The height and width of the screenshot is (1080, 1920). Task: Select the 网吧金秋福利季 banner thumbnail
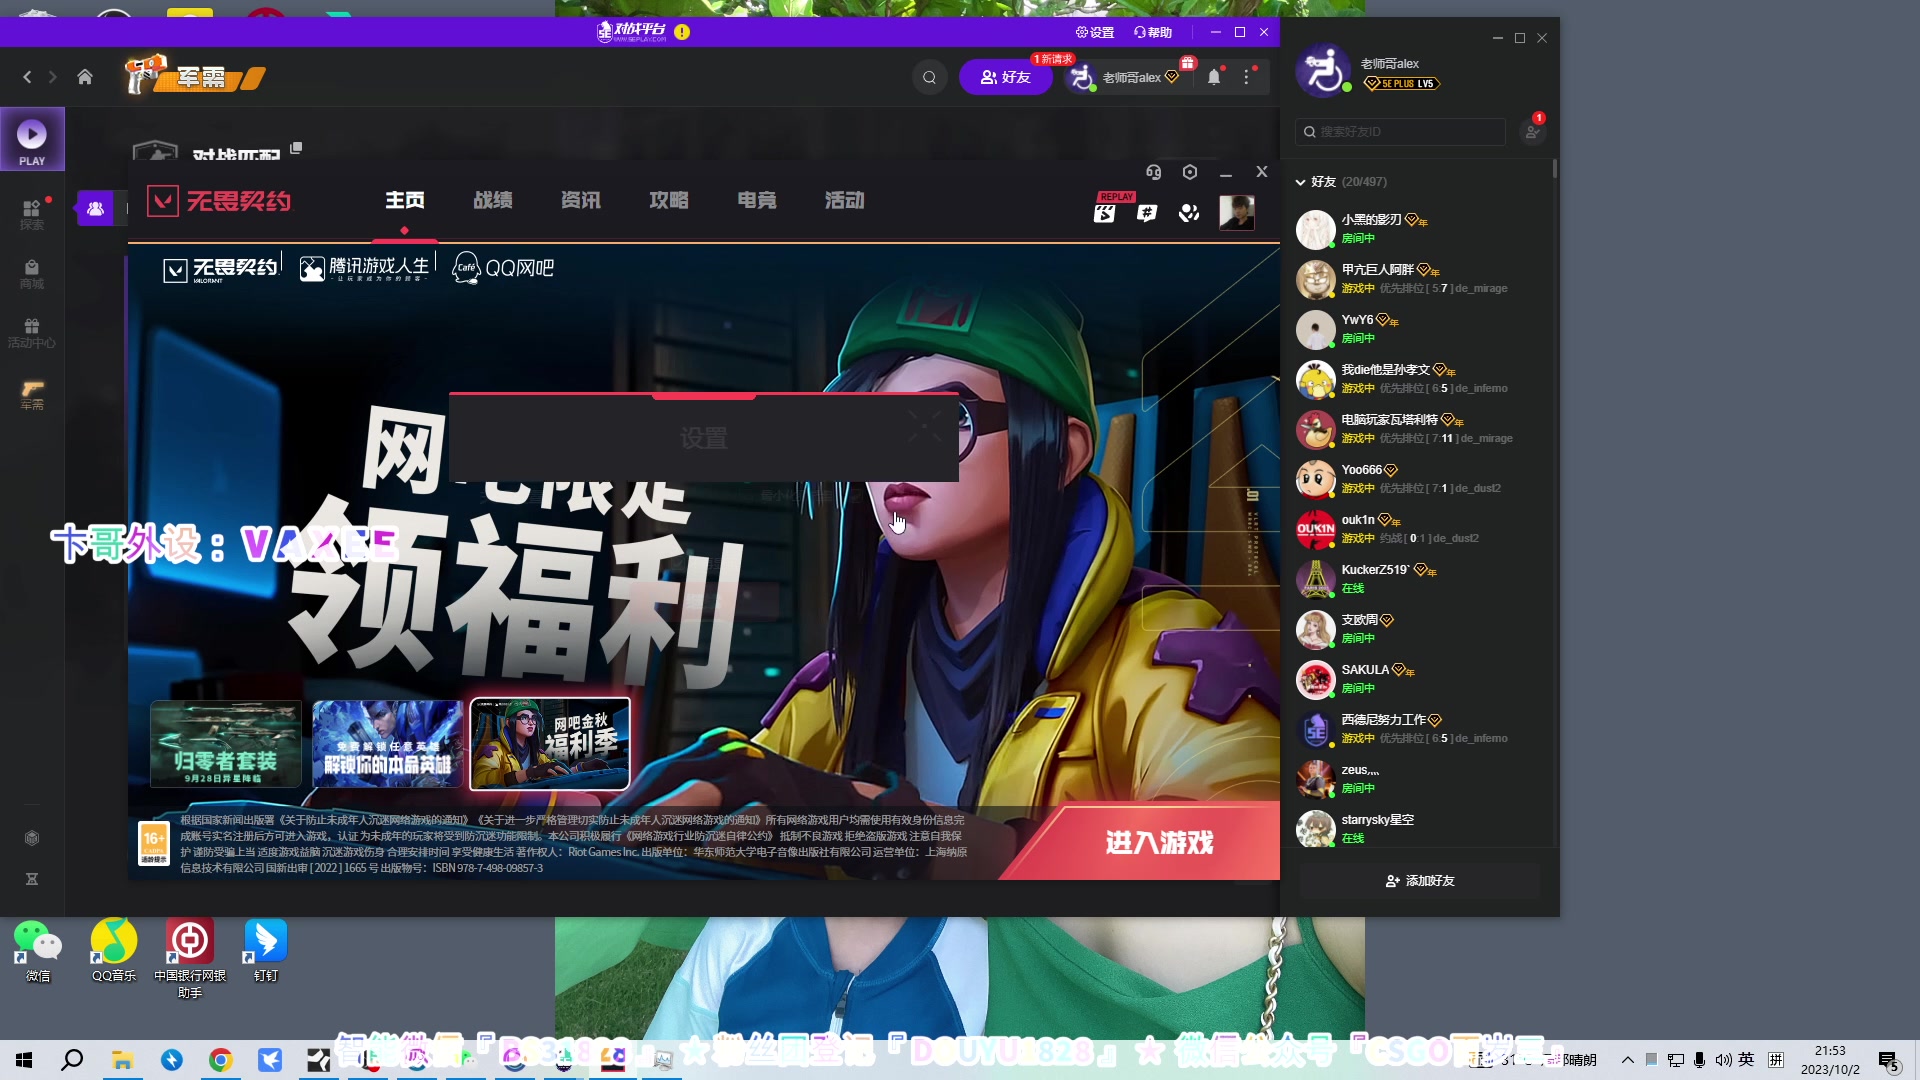pyautogui.click(x=550, y=744)
